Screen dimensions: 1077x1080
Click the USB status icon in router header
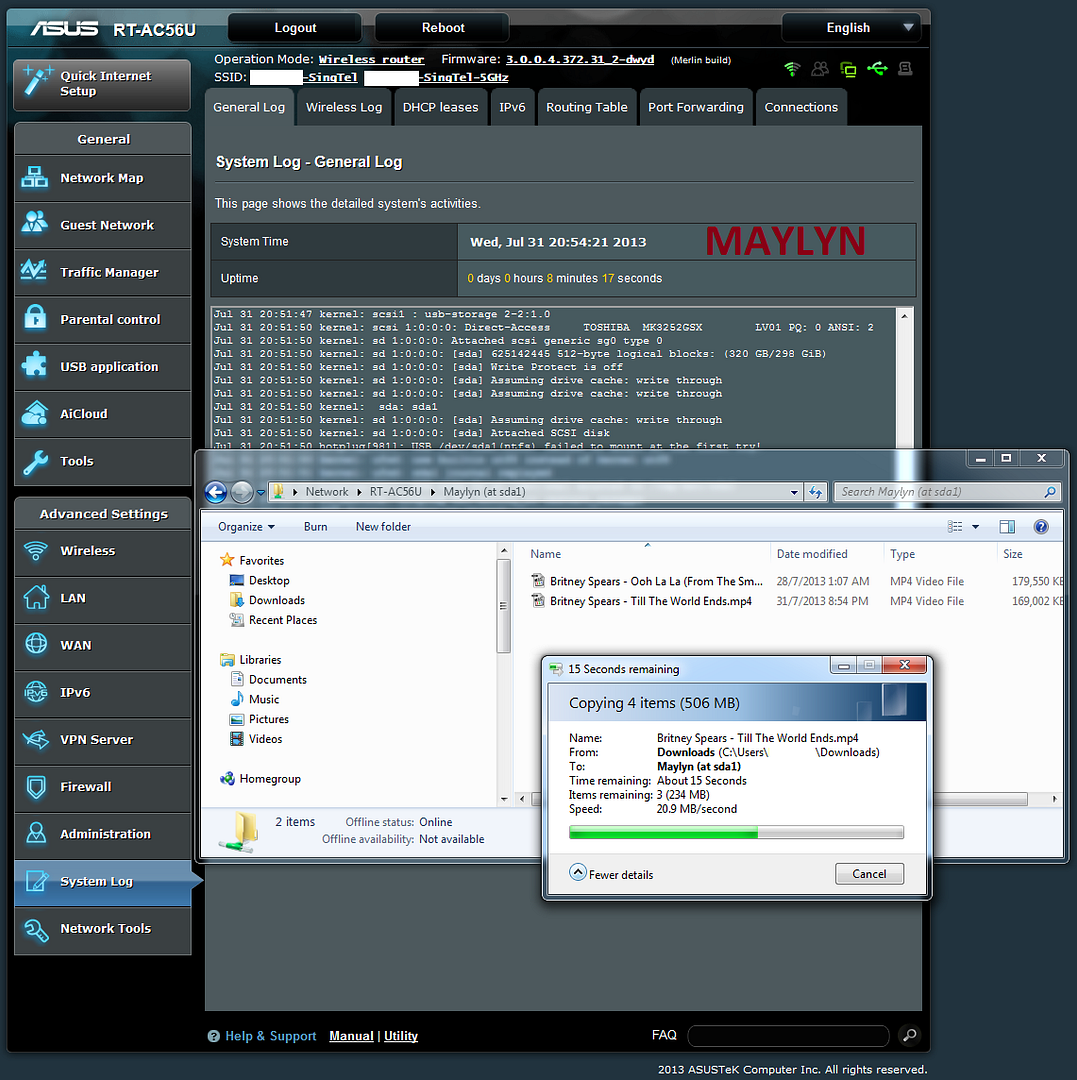877,69
